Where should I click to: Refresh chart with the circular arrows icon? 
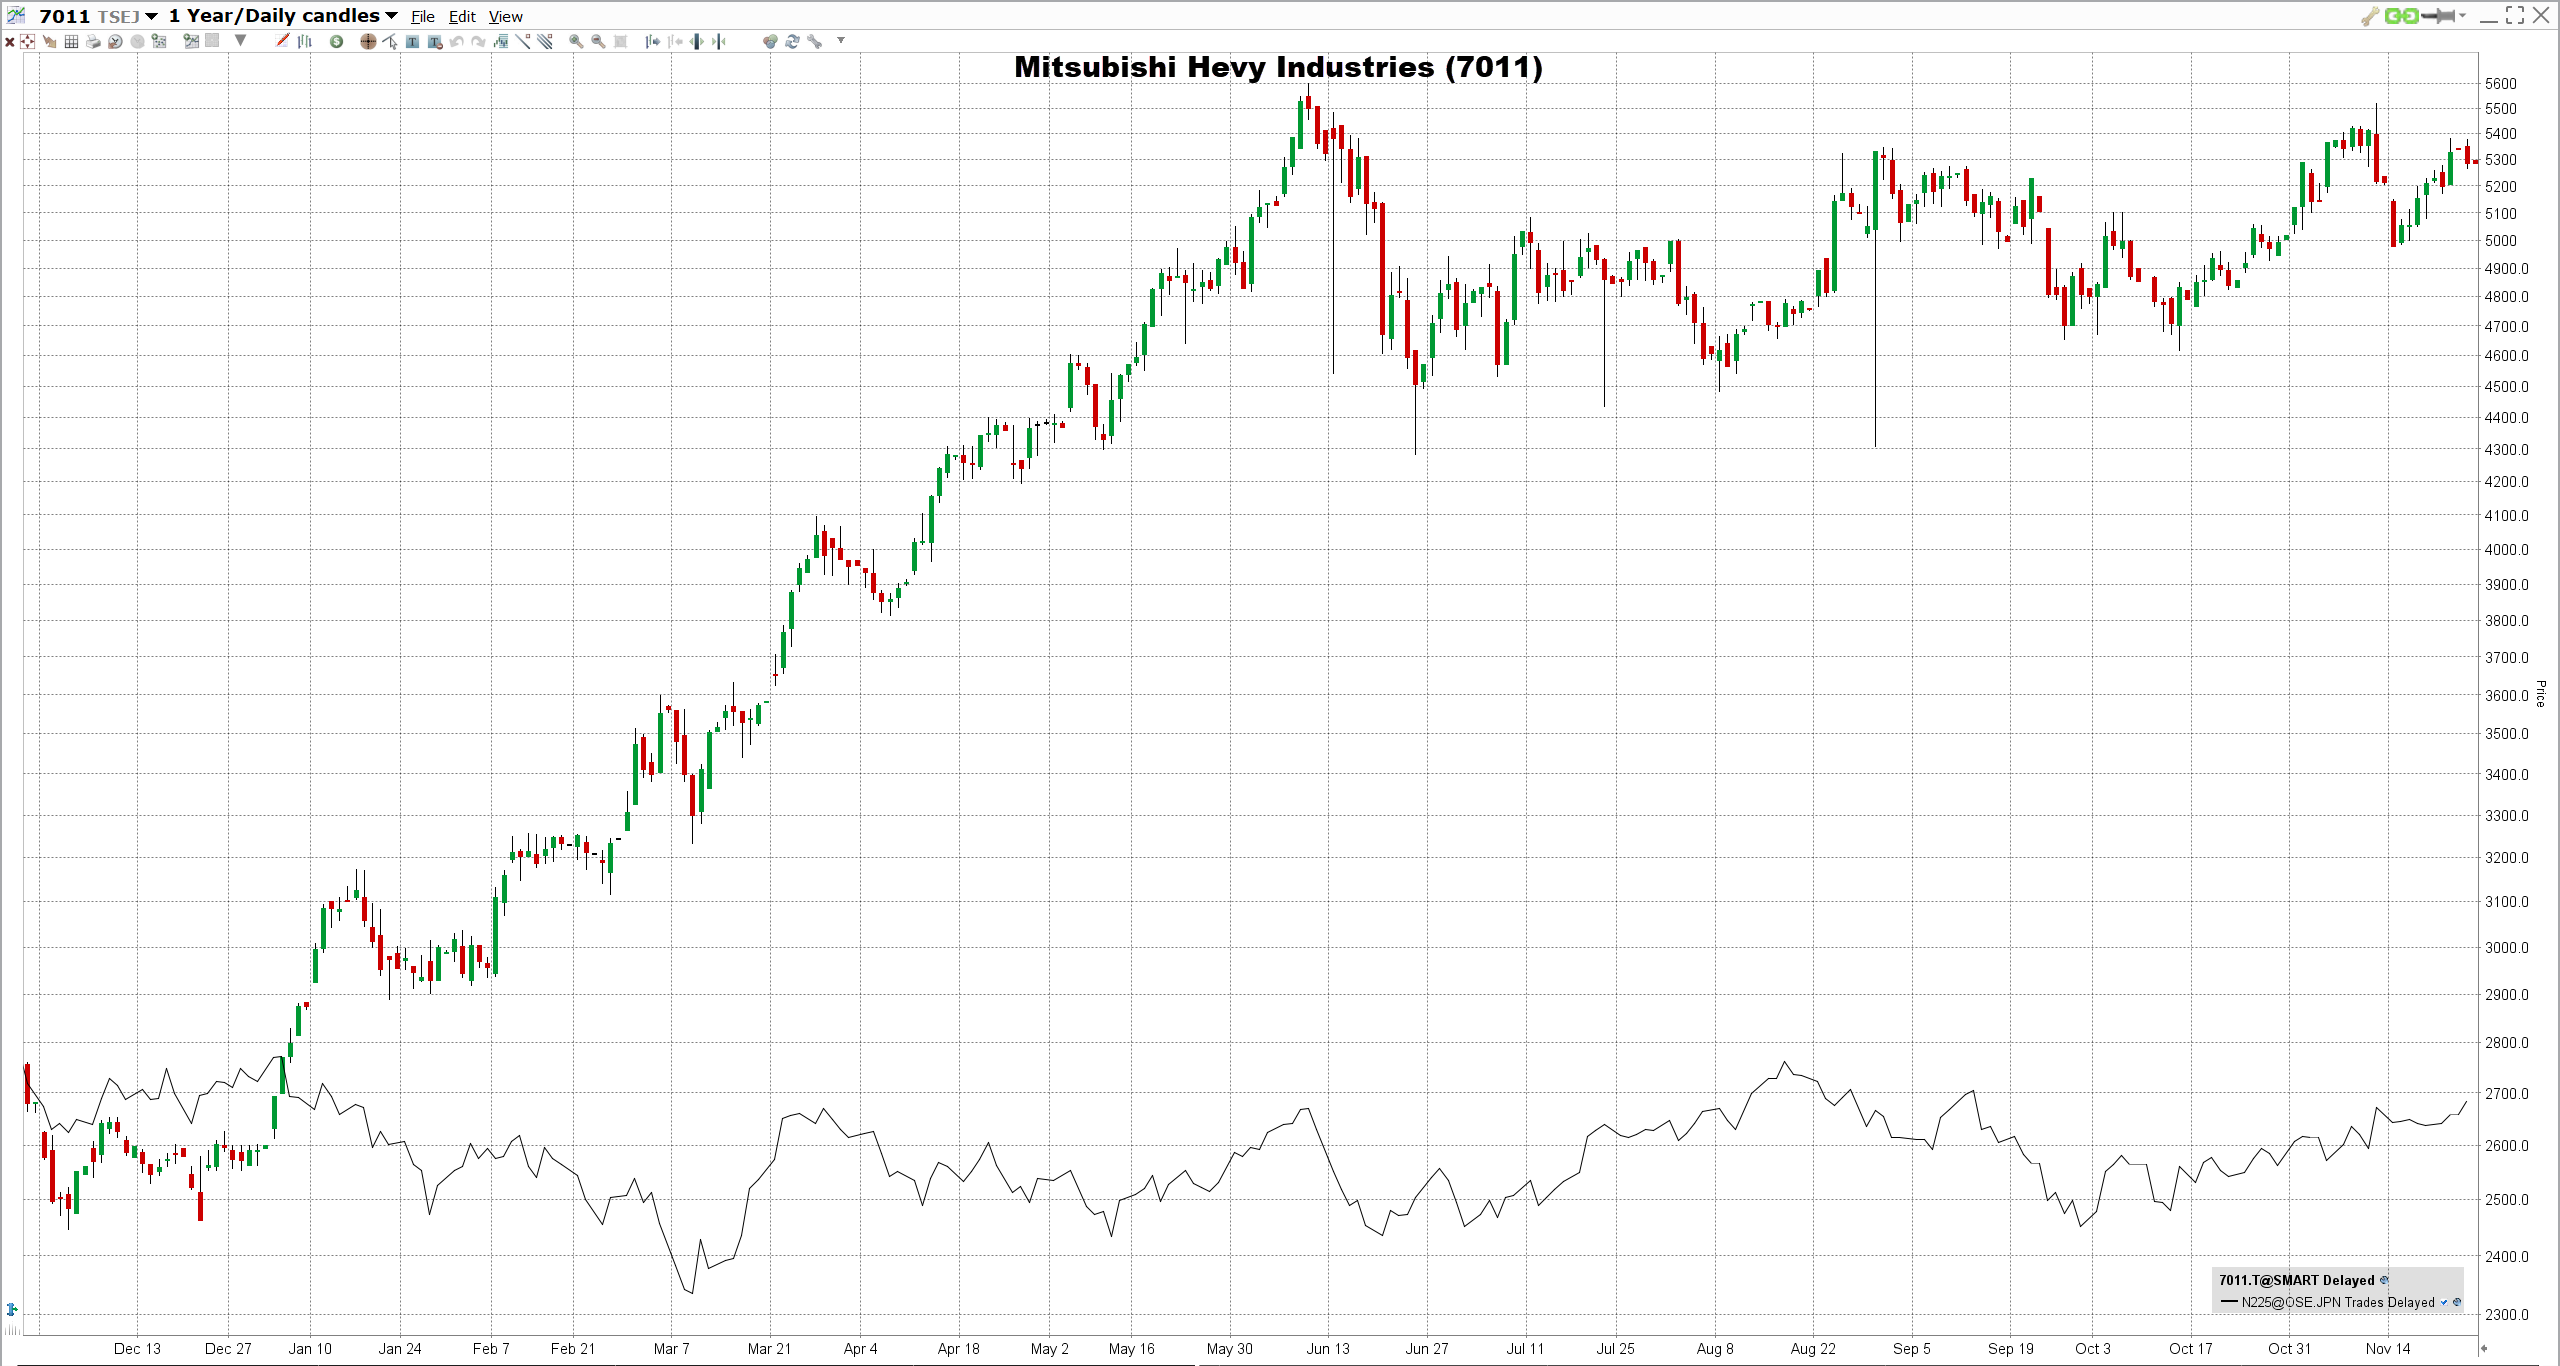(x=792, y=41)
